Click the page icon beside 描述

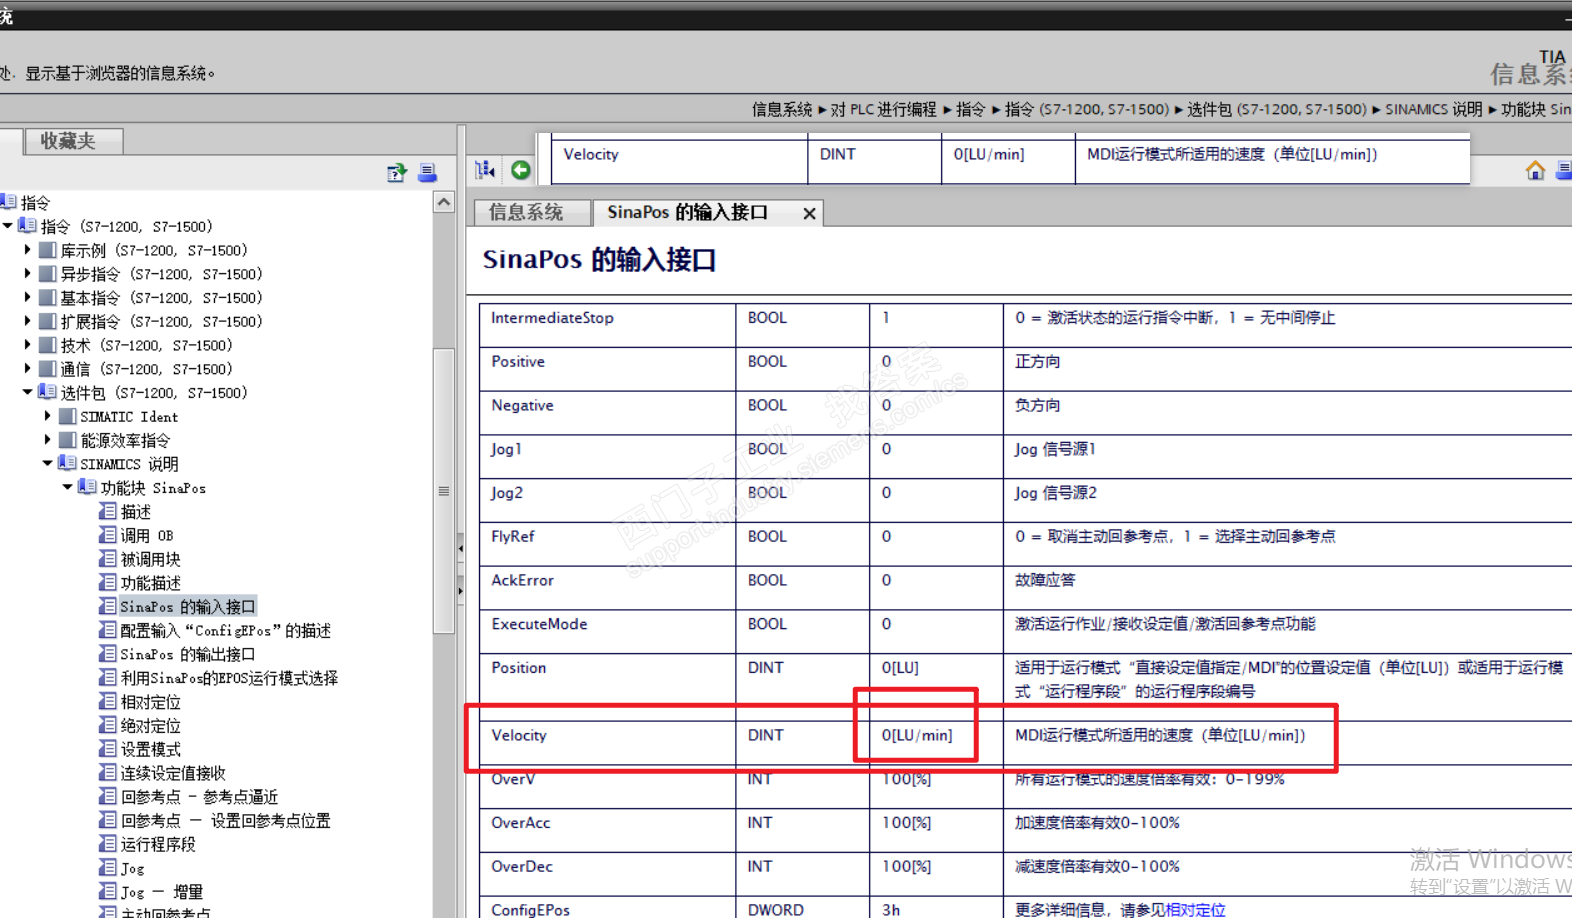[108, 511]
